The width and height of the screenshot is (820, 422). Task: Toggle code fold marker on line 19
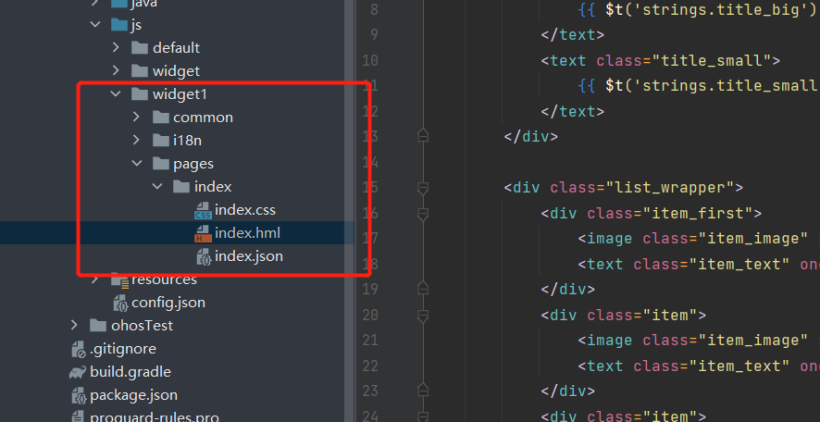423,290
